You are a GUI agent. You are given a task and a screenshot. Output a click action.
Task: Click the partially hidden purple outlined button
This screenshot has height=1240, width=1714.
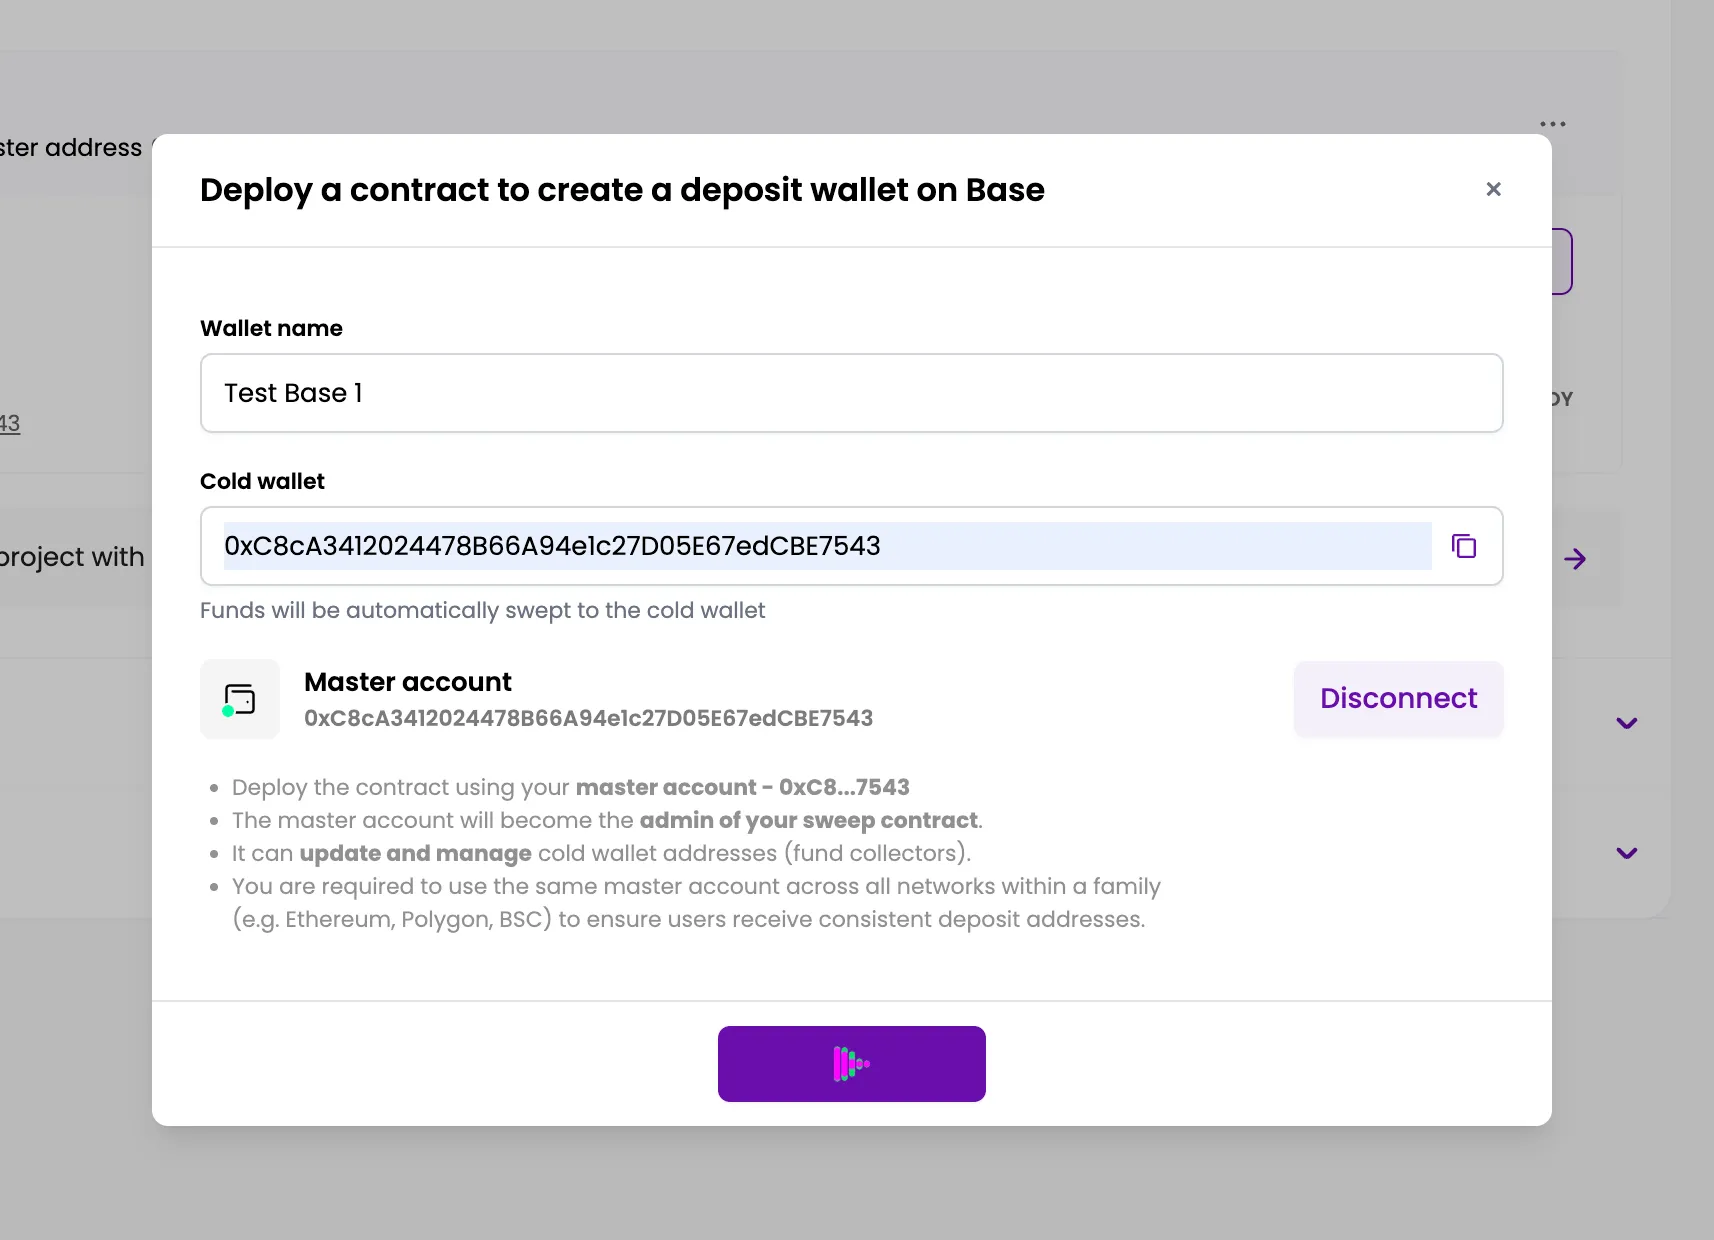1562,262
